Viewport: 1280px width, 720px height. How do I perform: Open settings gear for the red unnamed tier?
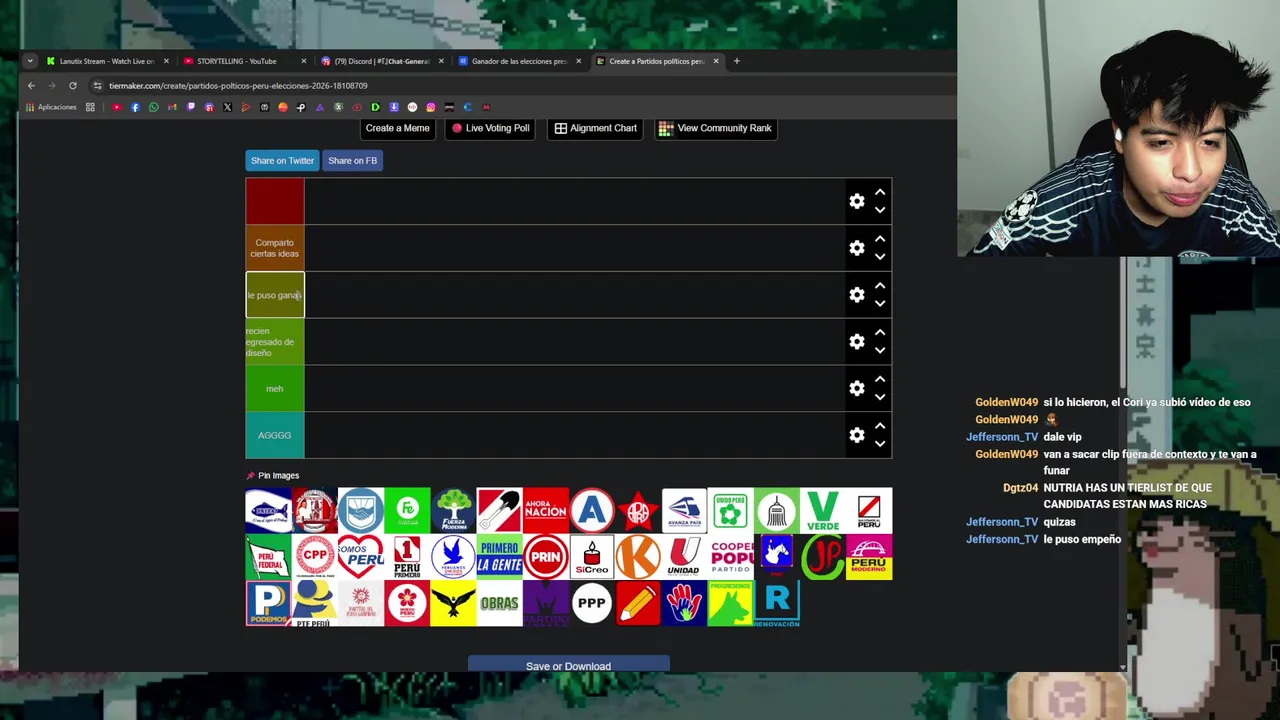(x=857, y=201)
